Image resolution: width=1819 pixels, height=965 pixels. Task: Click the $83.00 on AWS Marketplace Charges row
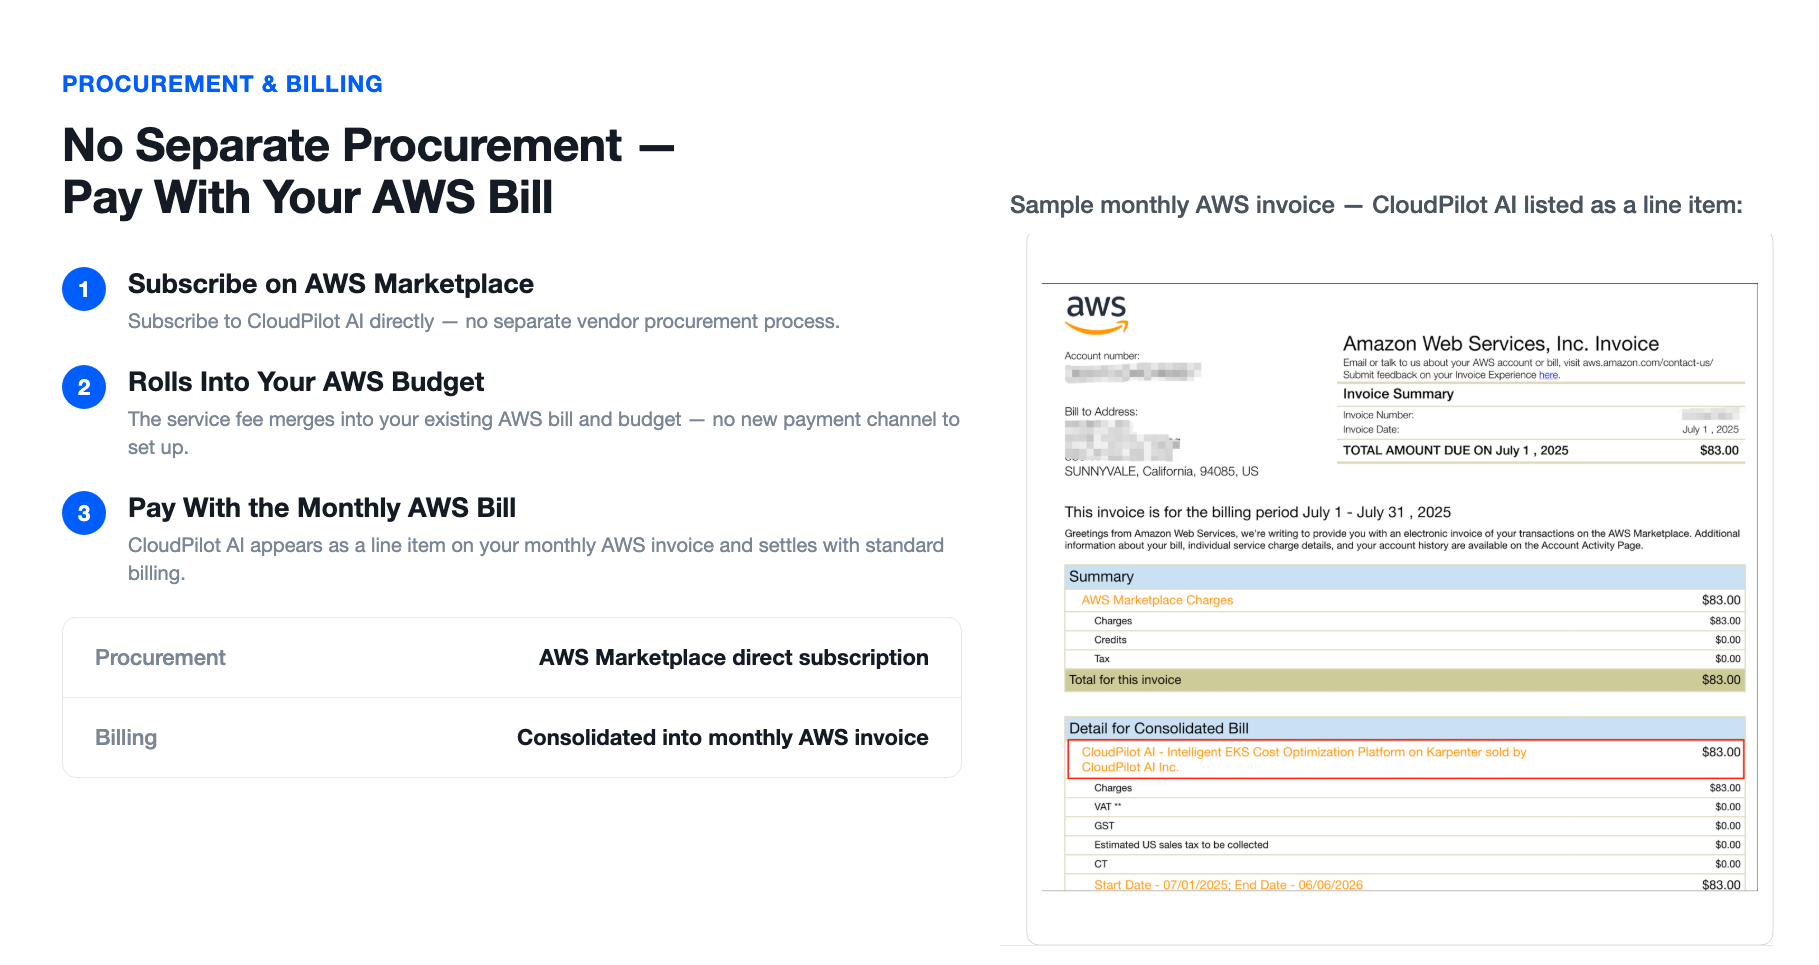(x=1721, y=600)
